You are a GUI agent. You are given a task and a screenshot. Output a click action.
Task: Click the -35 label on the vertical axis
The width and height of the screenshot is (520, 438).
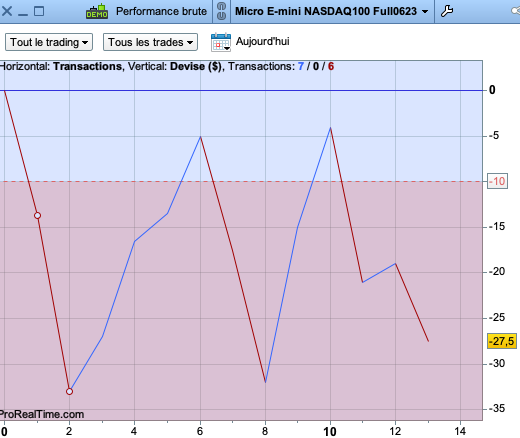pyautogui.click(x=497, y=409)
